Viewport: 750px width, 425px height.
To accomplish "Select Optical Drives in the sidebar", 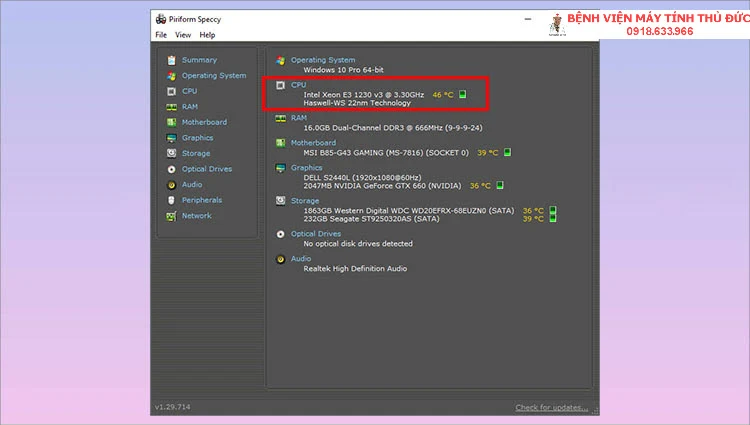I will (x=207, y=169).
